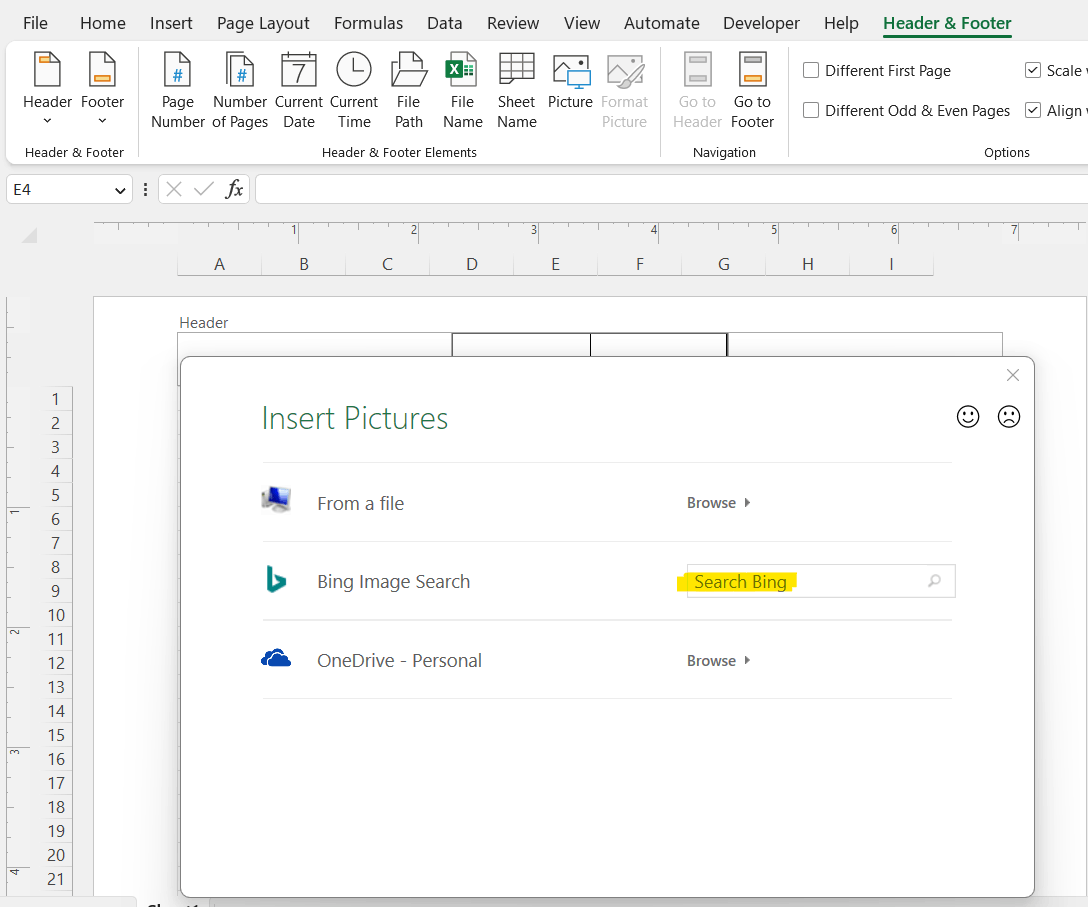Image resolution: width=1088 pixels, height=907 pixels.
Task: Open the Name Box dropdown arrow
Action: pos(121,189)
